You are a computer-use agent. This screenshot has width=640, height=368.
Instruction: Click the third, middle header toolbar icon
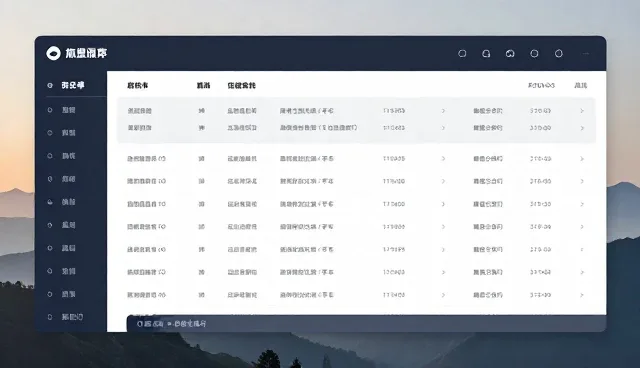click(x=510, y=53)
